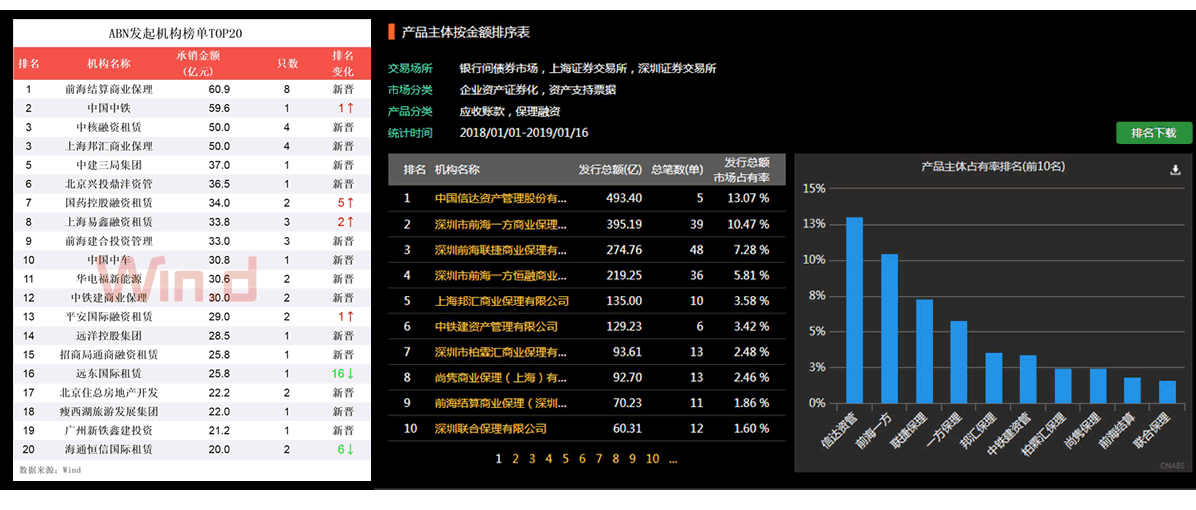Open 上海邦汇商业保理有限公司 link
This screenshot has width=1196, height=510.
point(501,301)
